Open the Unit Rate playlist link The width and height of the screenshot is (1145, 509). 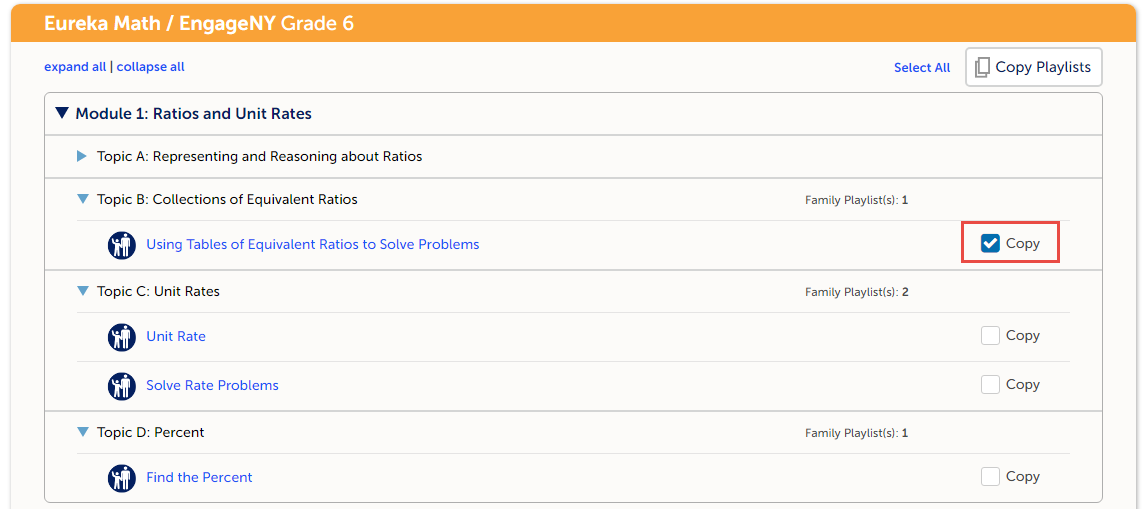pyautogui.click(x=176, y=337)
